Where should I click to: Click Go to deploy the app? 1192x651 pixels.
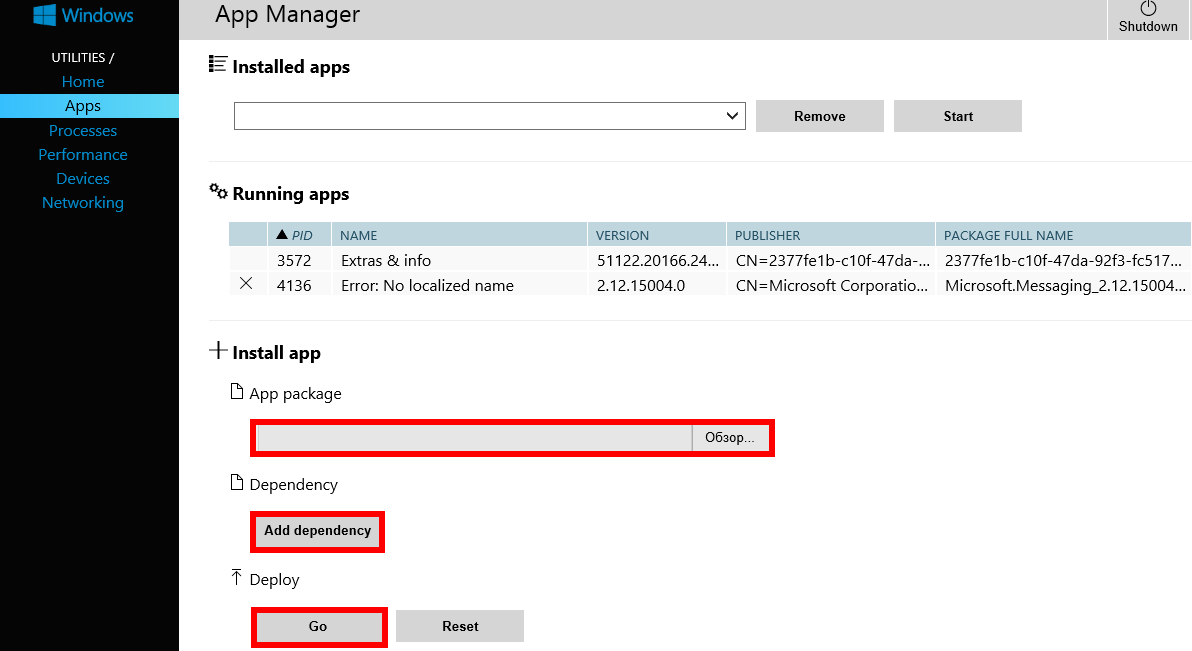click(x=319, y=627)
